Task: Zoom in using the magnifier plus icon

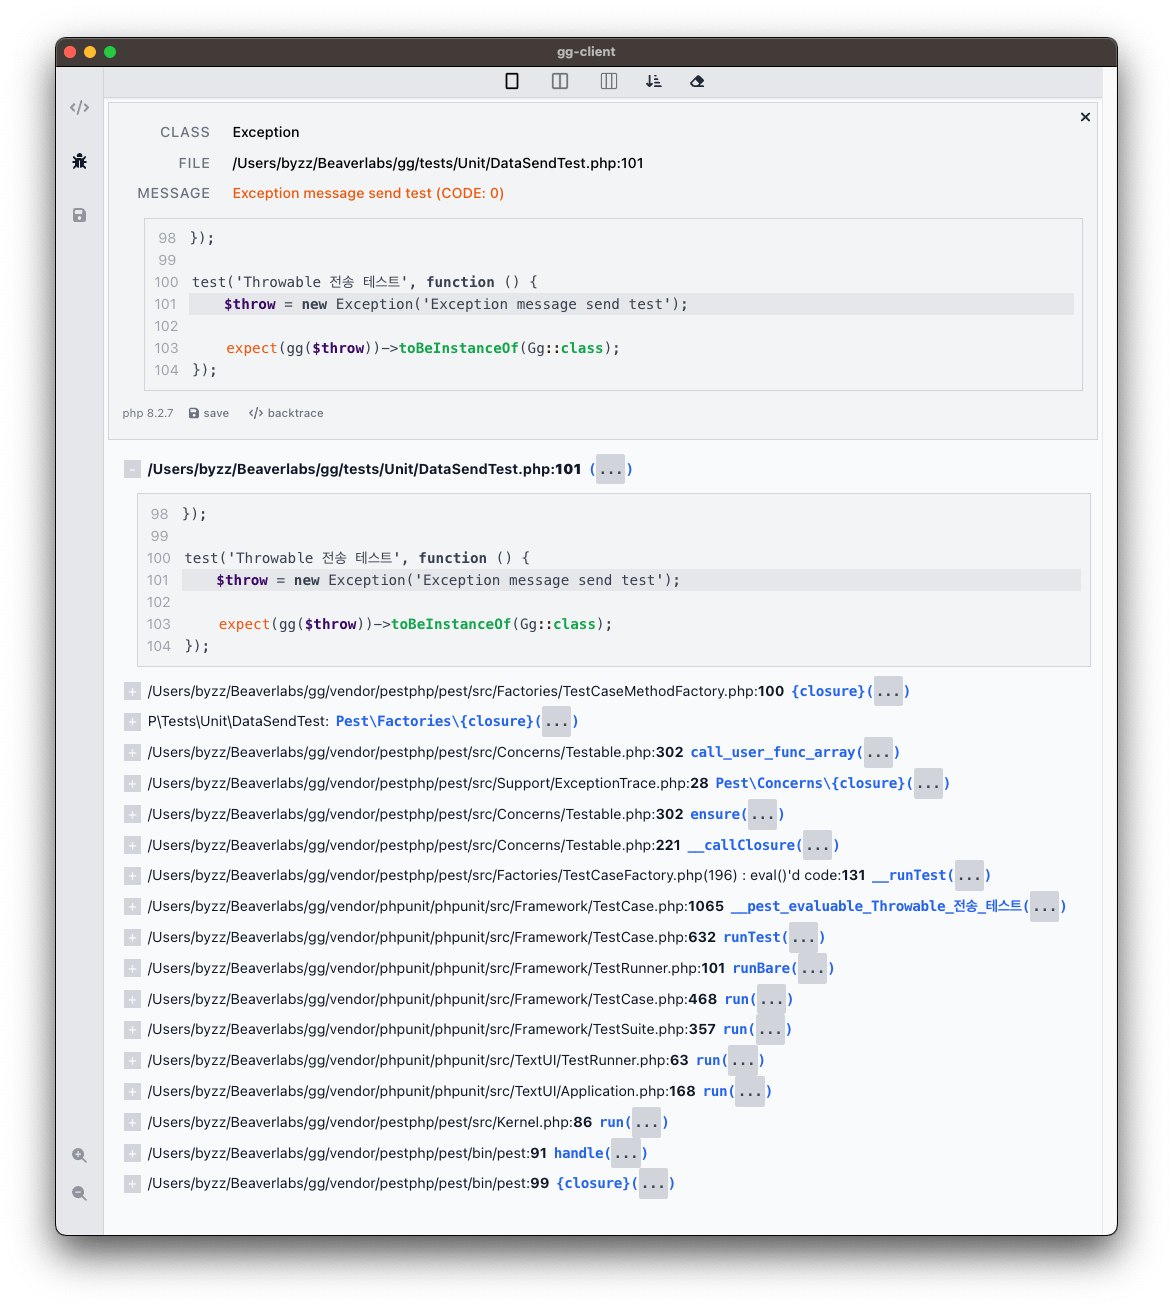Action: [x=80, y=1156]
